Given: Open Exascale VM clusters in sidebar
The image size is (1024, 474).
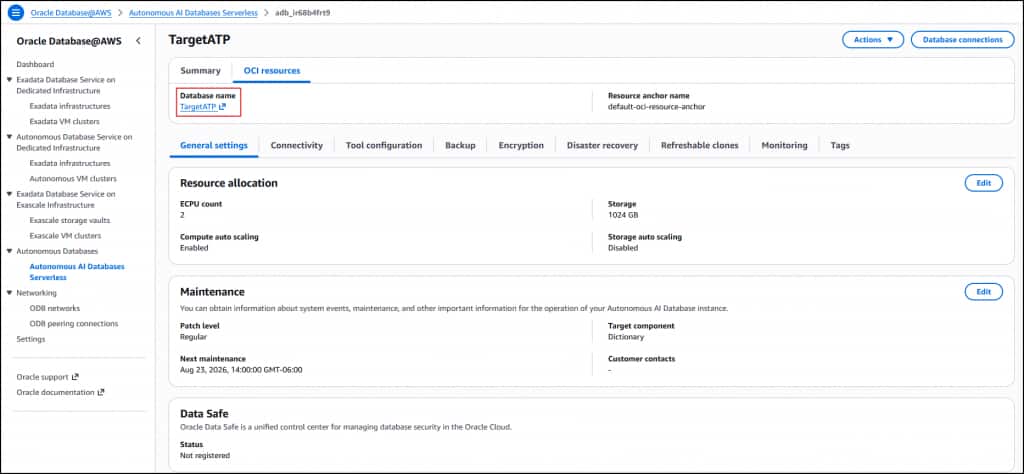Looking at the screenshot, I should [x=65, y=236].
